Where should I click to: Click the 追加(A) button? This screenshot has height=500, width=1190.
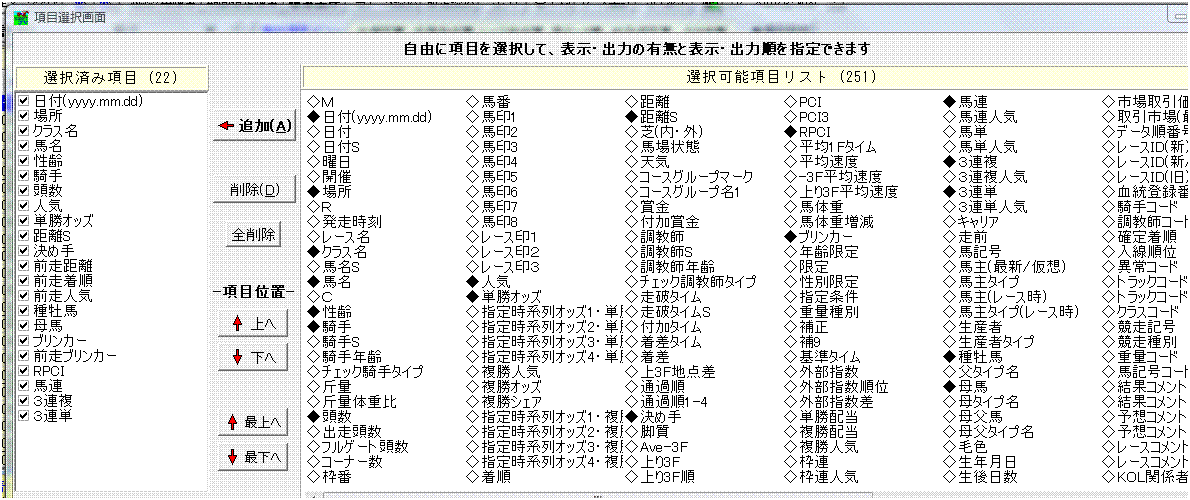254,126
